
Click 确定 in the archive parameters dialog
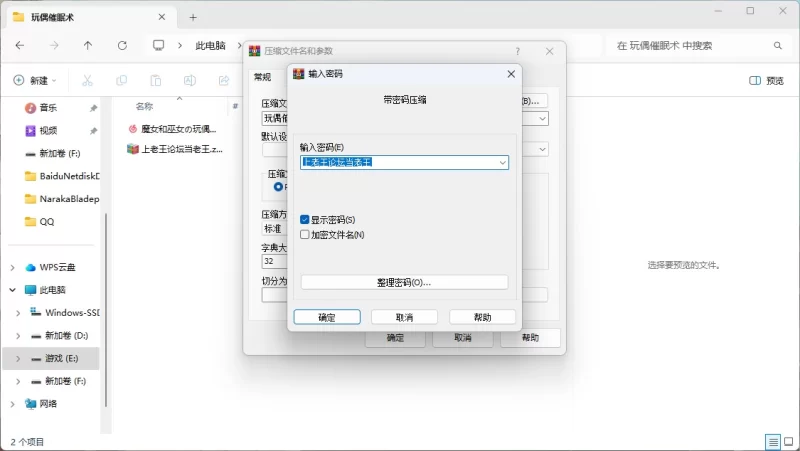pos(395,338)
